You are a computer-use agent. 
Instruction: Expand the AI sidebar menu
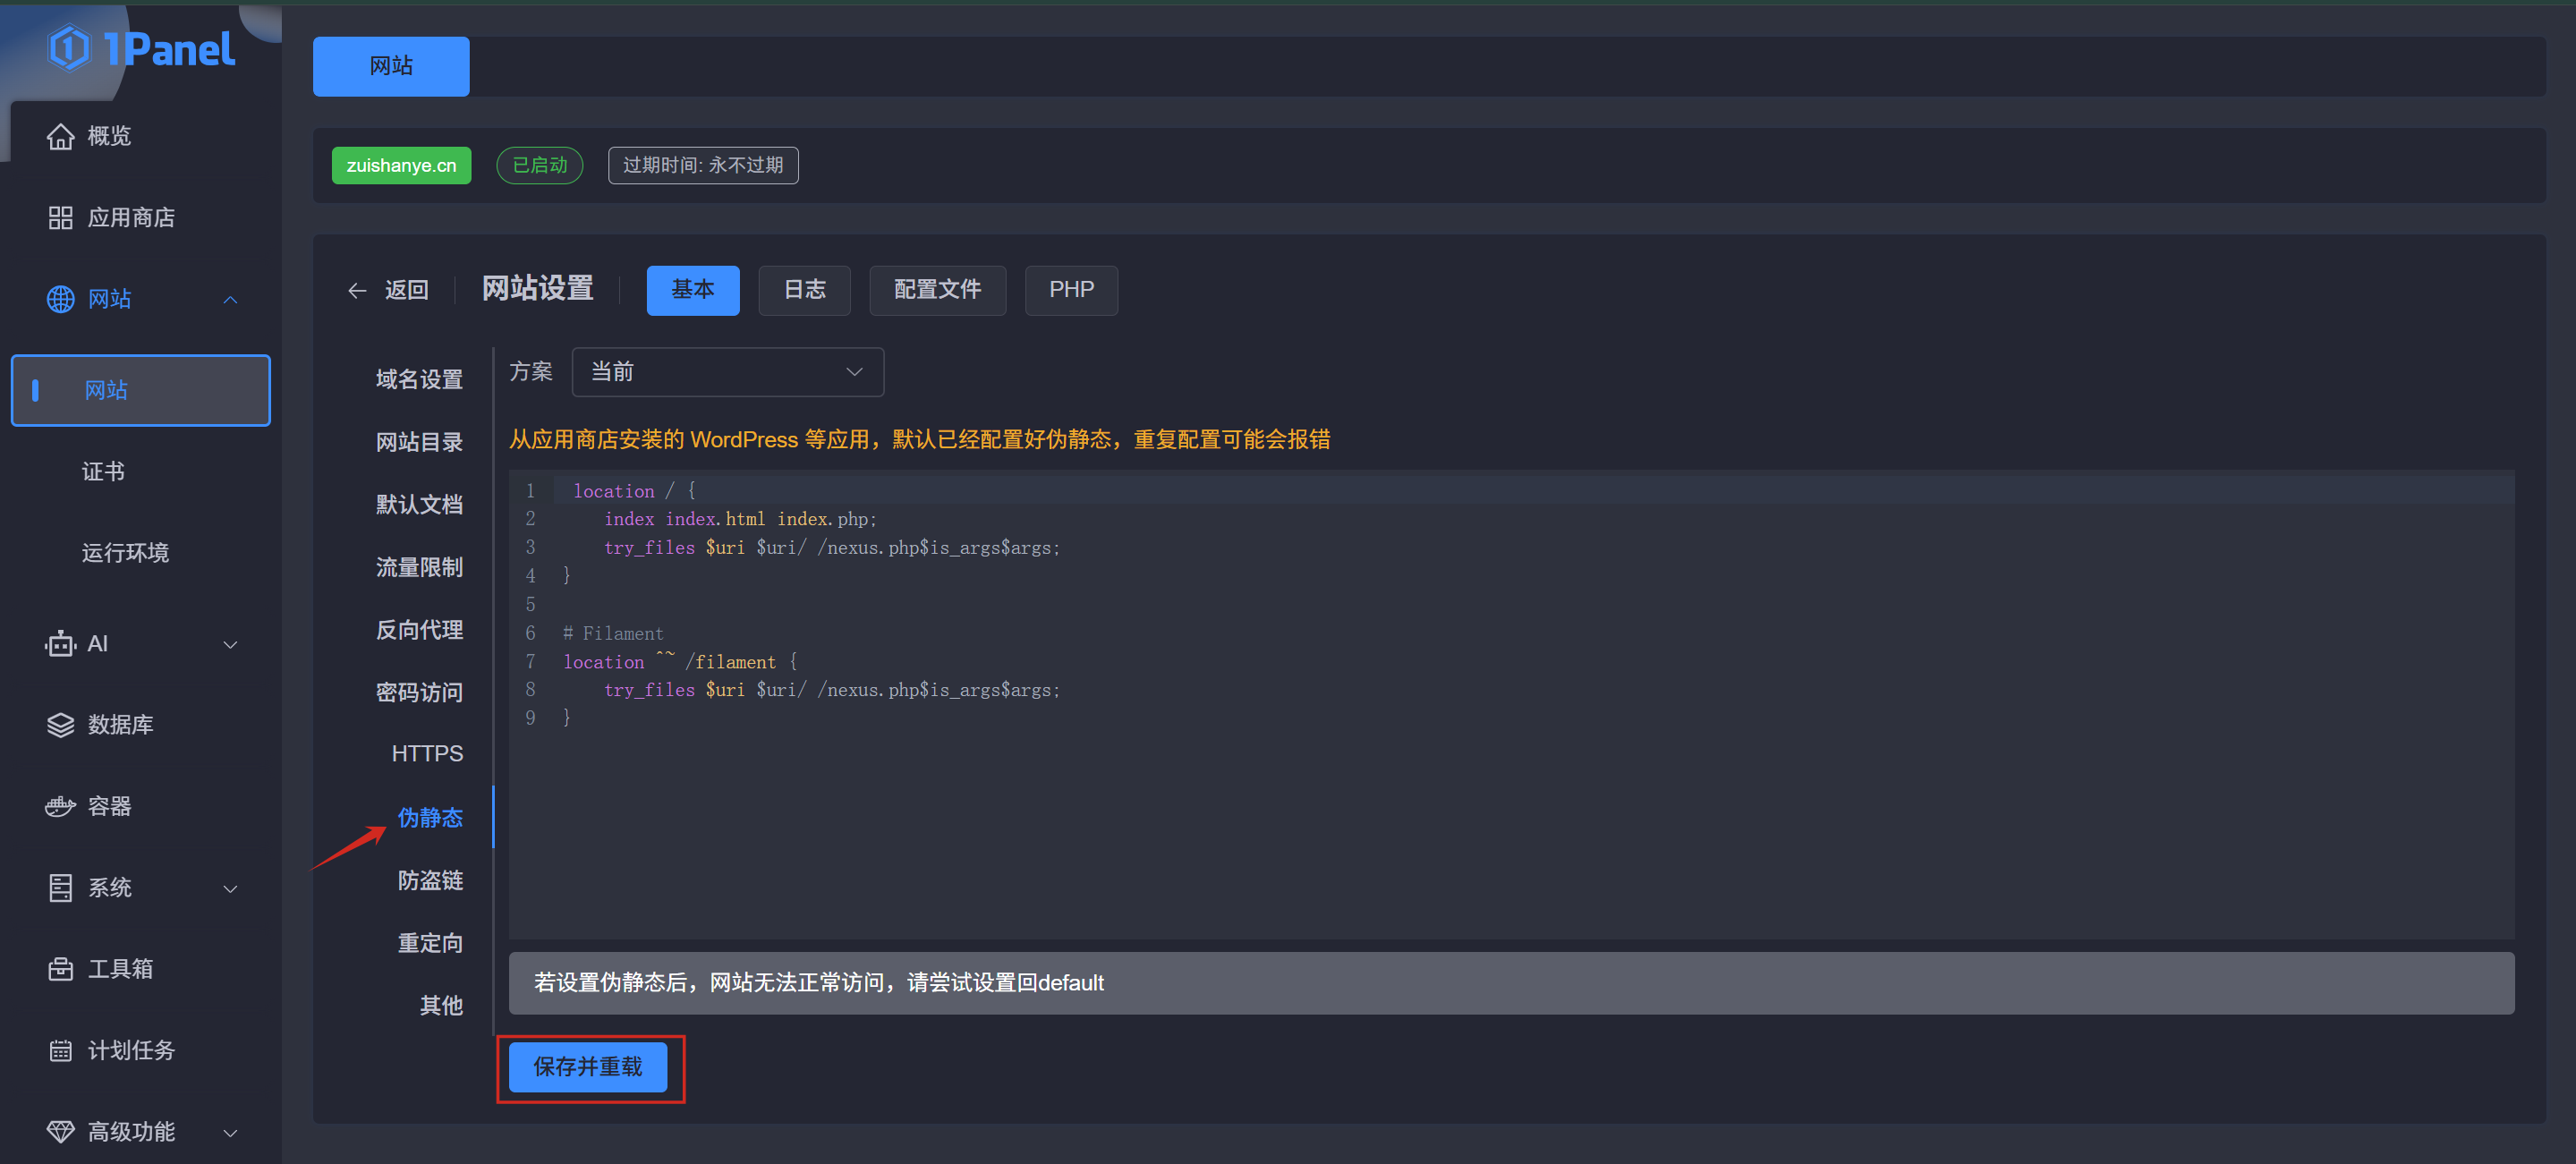[x=230, y=644]
